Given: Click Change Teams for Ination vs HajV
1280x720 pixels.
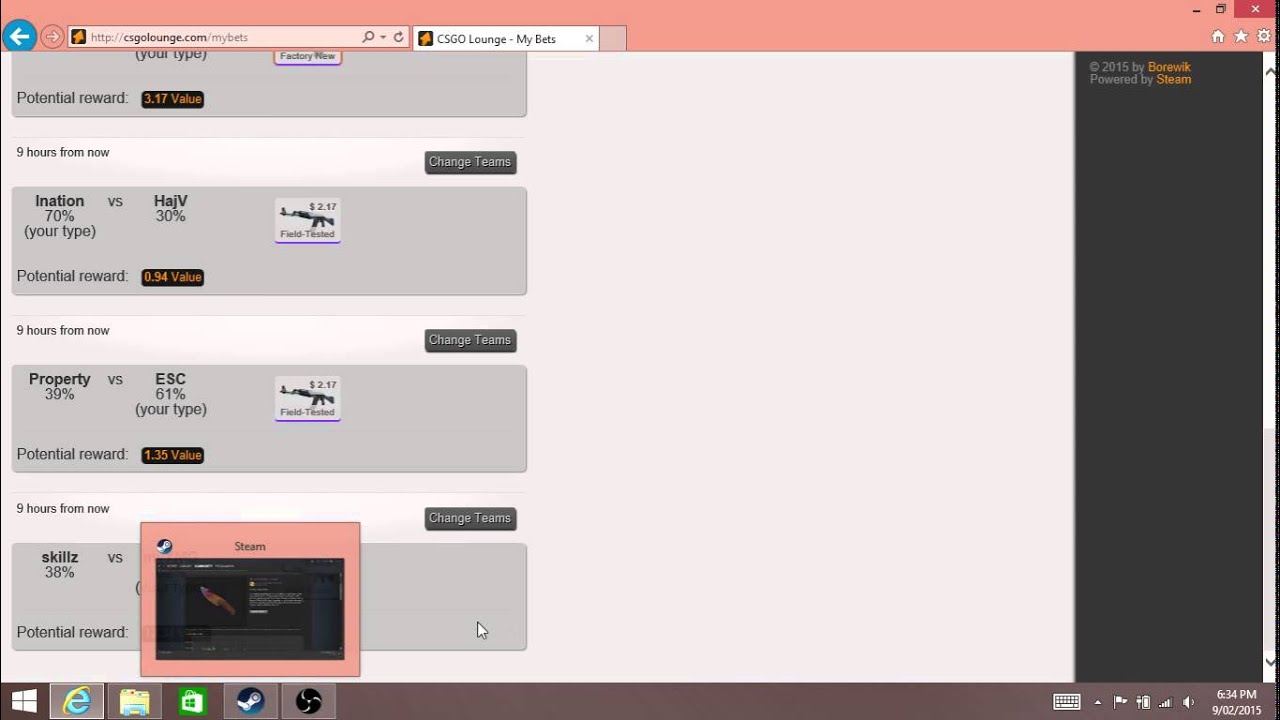Looking at the screenshot, I should tap(470, 162).
